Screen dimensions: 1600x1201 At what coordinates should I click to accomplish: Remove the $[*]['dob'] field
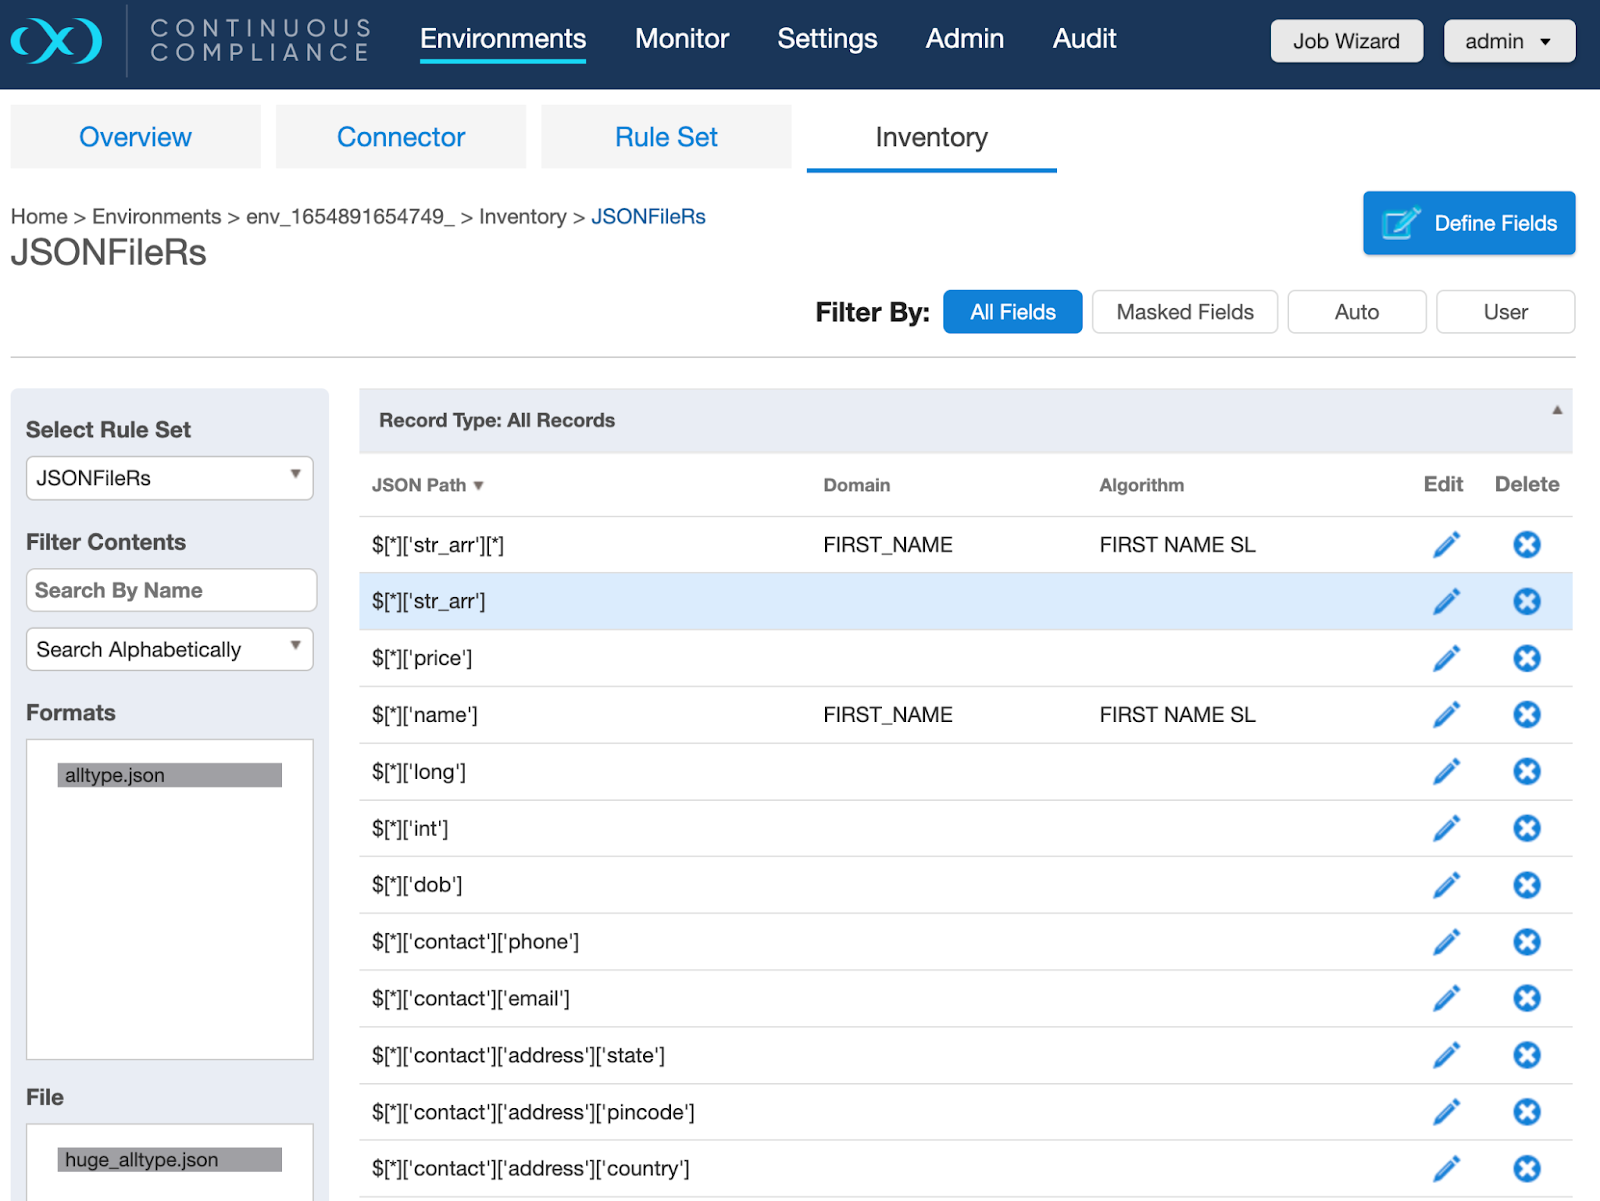point(1526,885)
